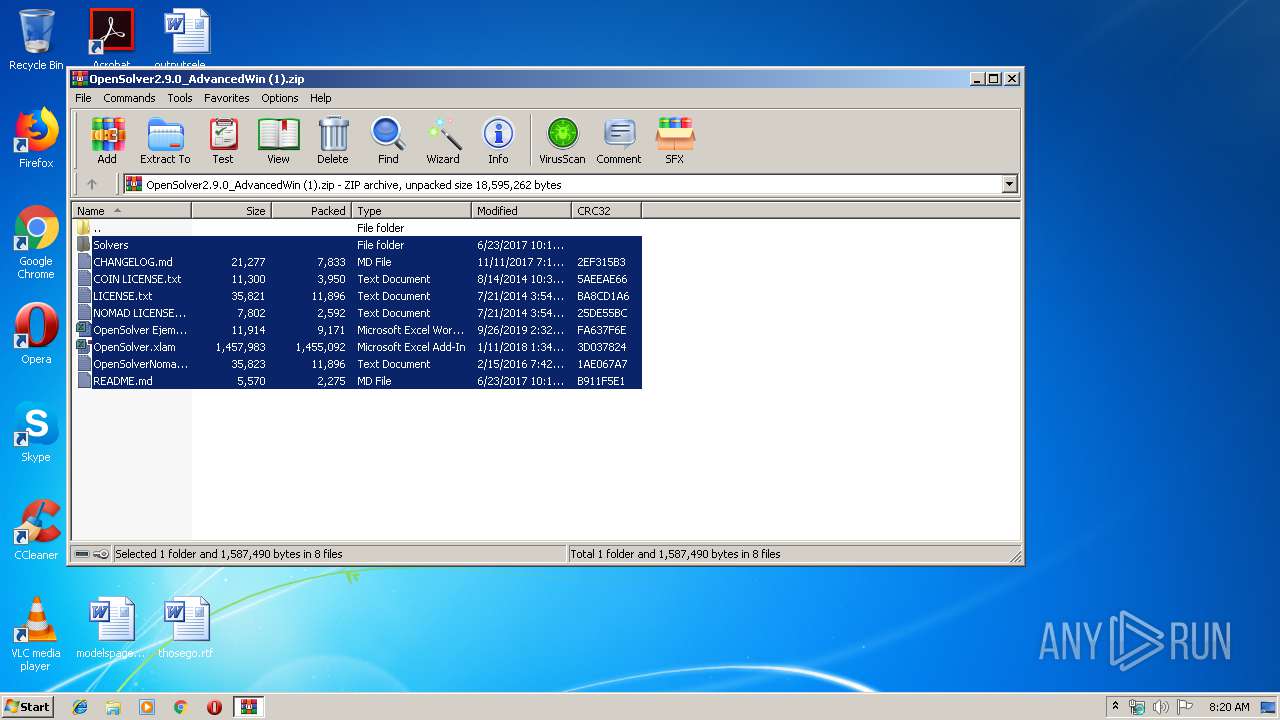Screen dimensions: 1280x720
Task: Click the Windows Explorer taskbar icon
Action: coord(113,707)
